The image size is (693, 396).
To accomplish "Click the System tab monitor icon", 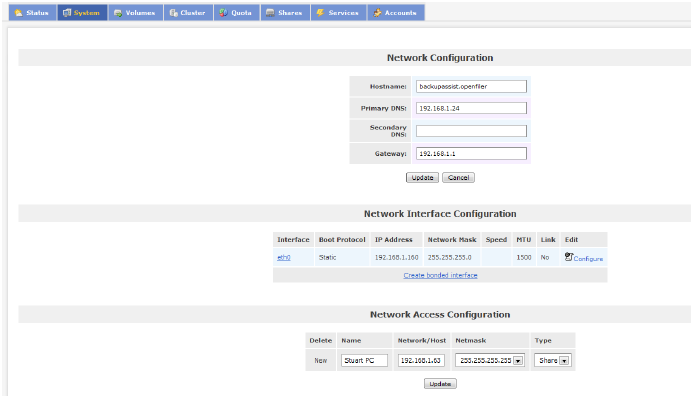I will 67,12.
